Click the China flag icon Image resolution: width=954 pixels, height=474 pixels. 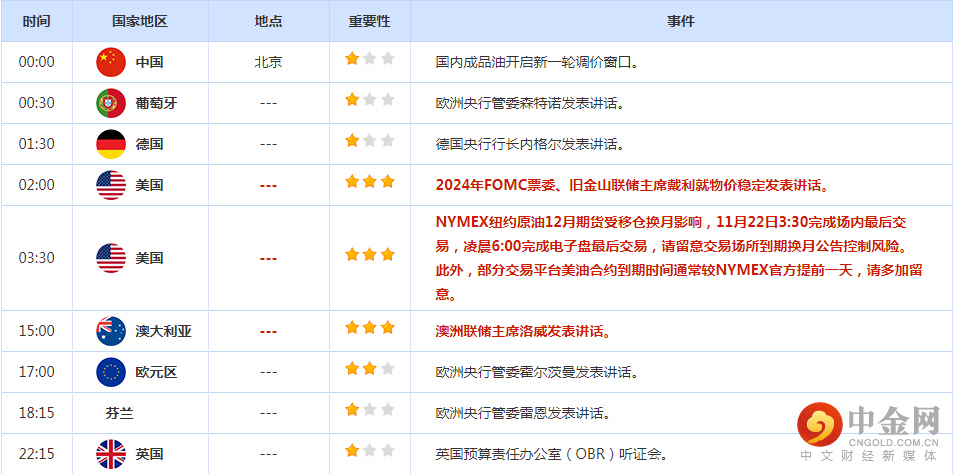(111, 62)
